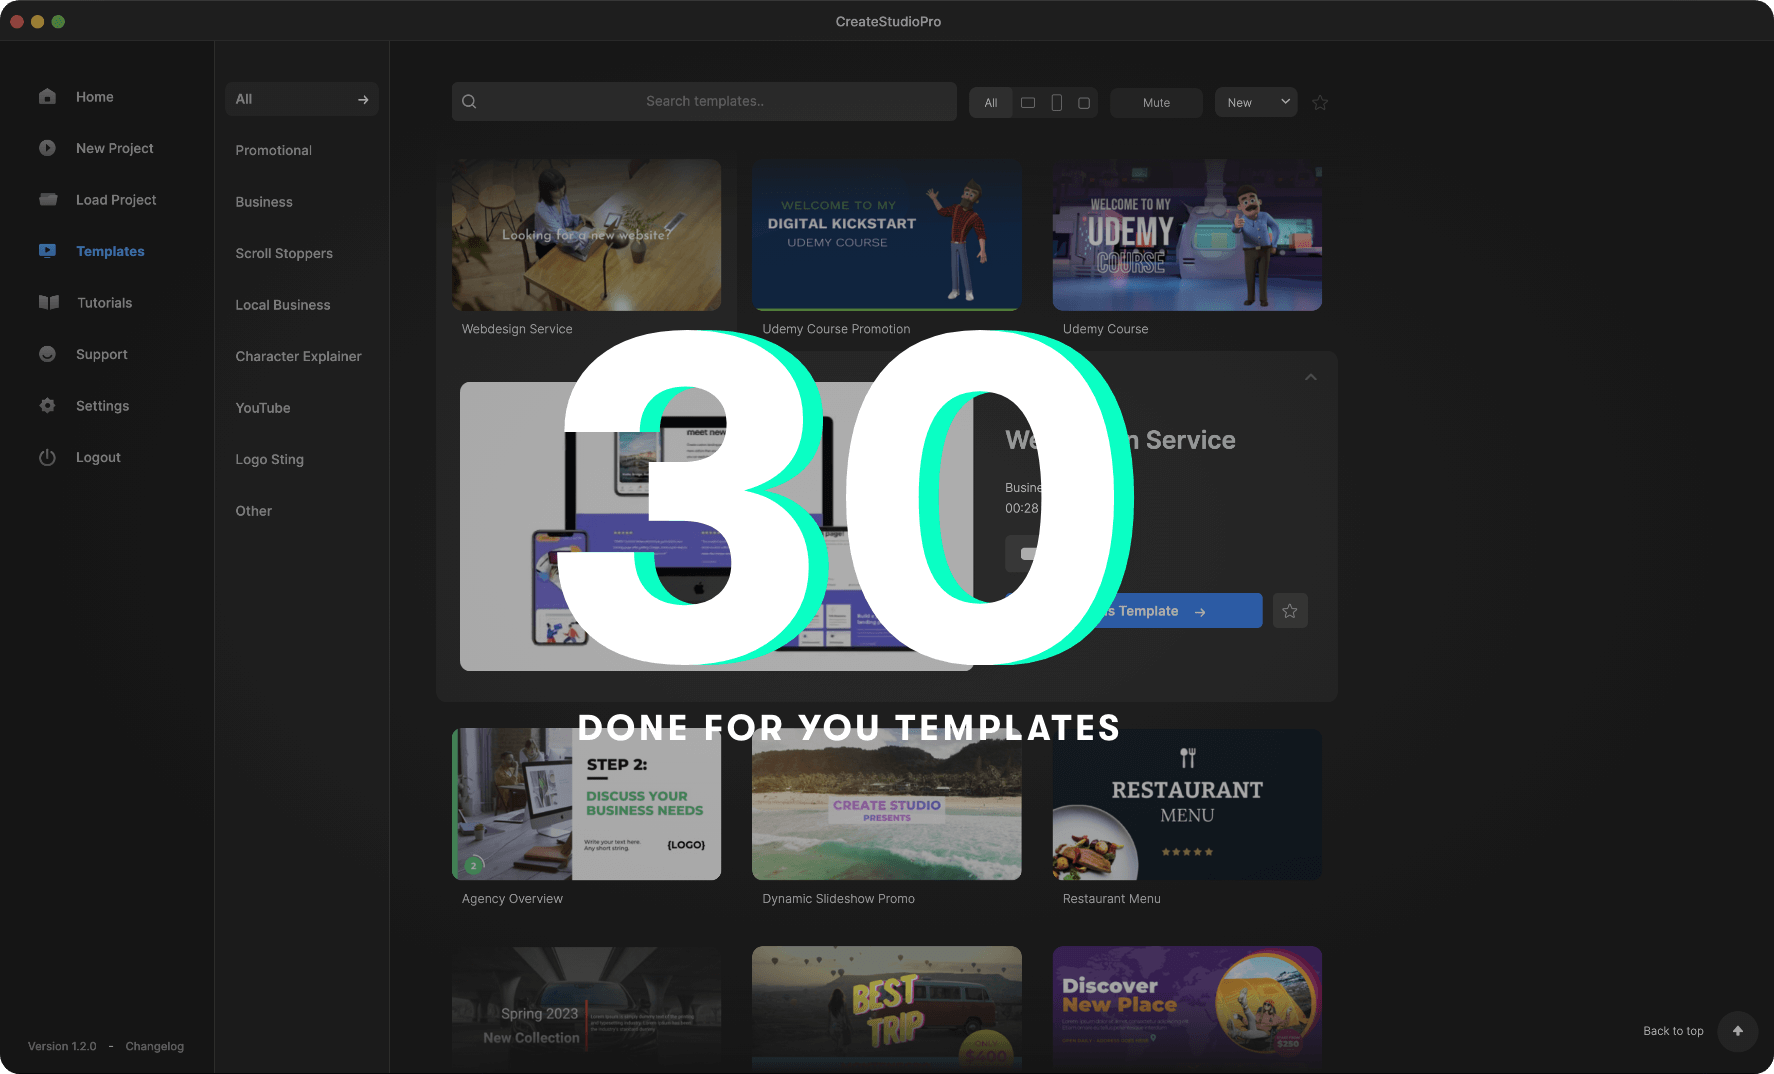Viewport: 1774px width, 1074px height.
Task: Select landscape aspect ratio filter
Action: tap(1027, 103)
